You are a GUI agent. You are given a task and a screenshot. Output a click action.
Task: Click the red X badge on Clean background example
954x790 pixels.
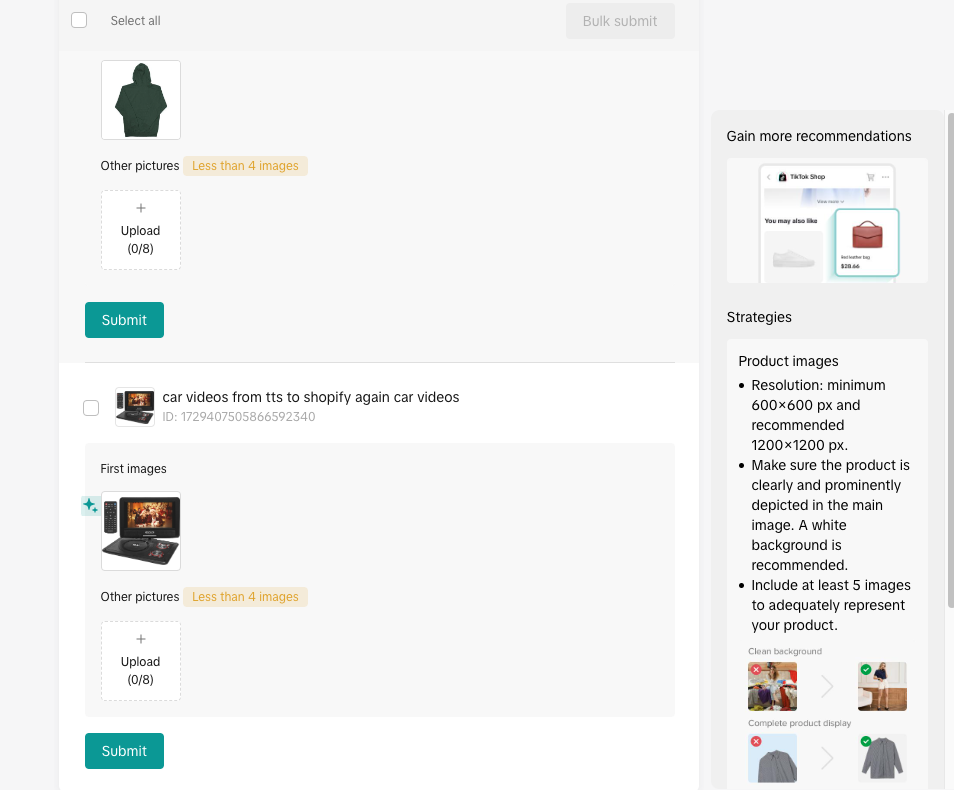click(x=756, y=670)
